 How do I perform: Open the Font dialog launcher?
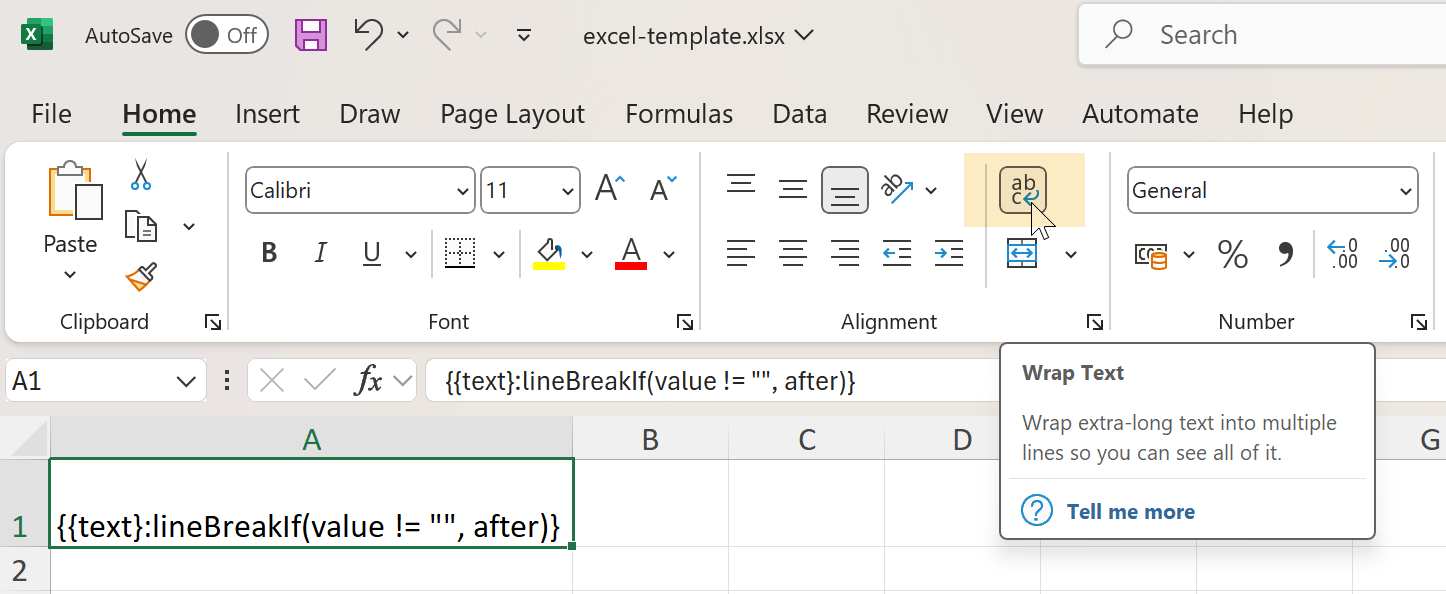click(685, 322)
